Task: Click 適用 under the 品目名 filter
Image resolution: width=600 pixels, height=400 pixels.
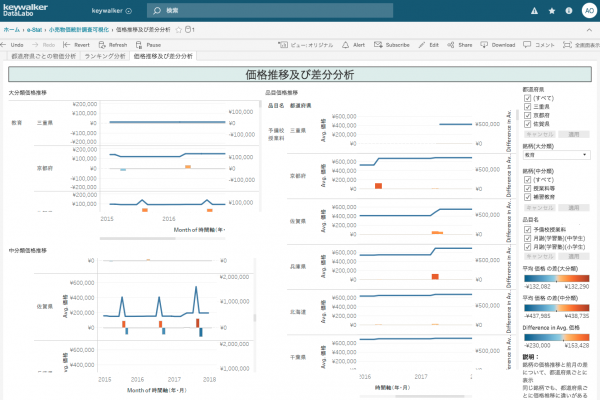Action: 574,256
